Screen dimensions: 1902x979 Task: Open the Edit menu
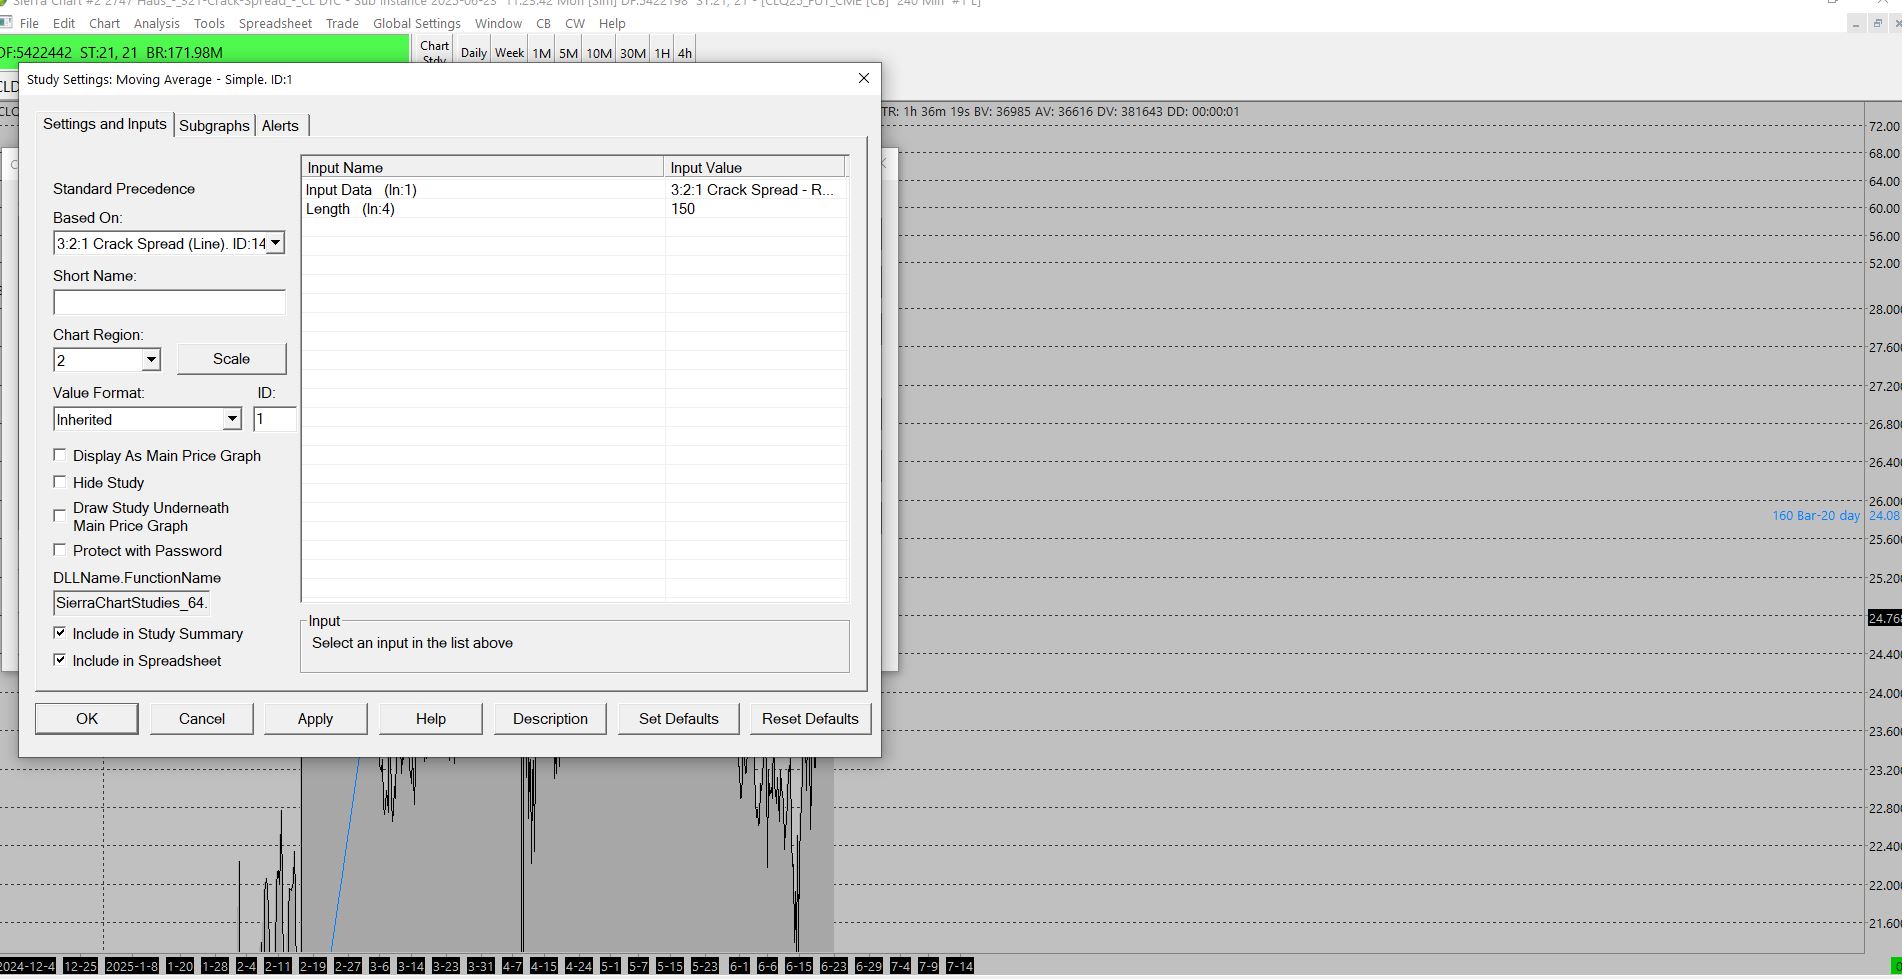click(64, 23)
